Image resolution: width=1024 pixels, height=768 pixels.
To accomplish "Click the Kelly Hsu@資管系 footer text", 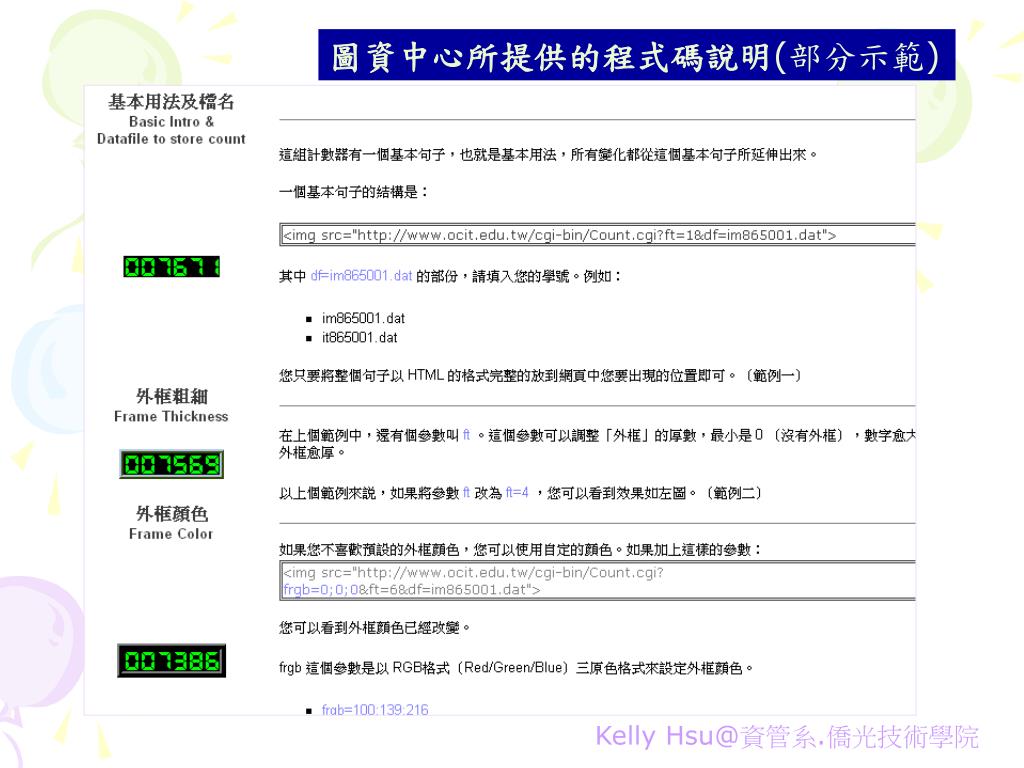I will pos(787,737).
